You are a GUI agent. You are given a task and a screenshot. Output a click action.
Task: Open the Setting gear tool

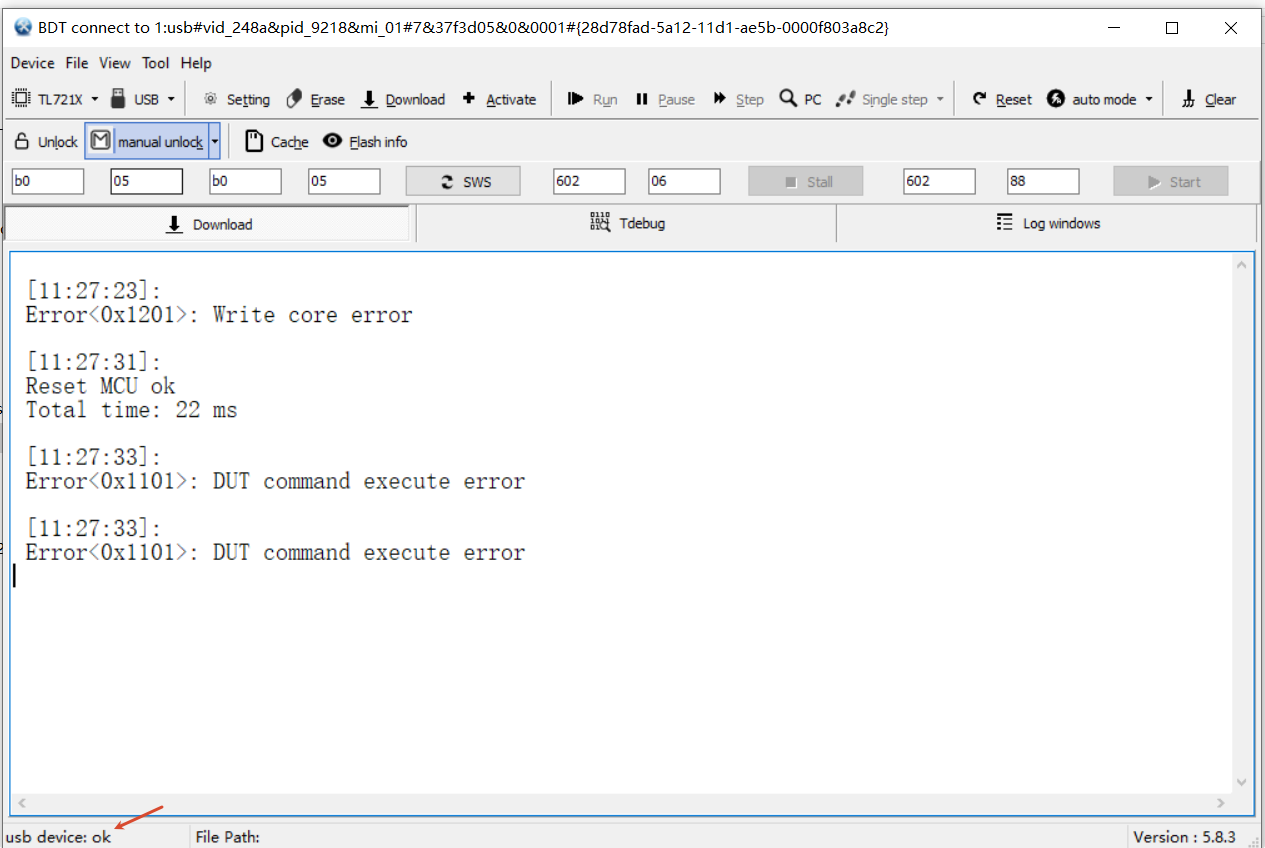(236, 99)
